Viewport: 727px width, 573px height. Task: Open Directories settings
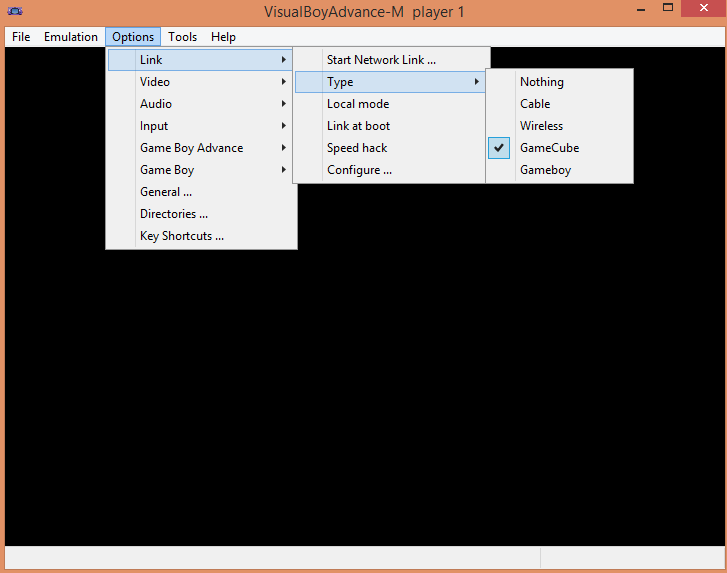[x=200, y=214]
